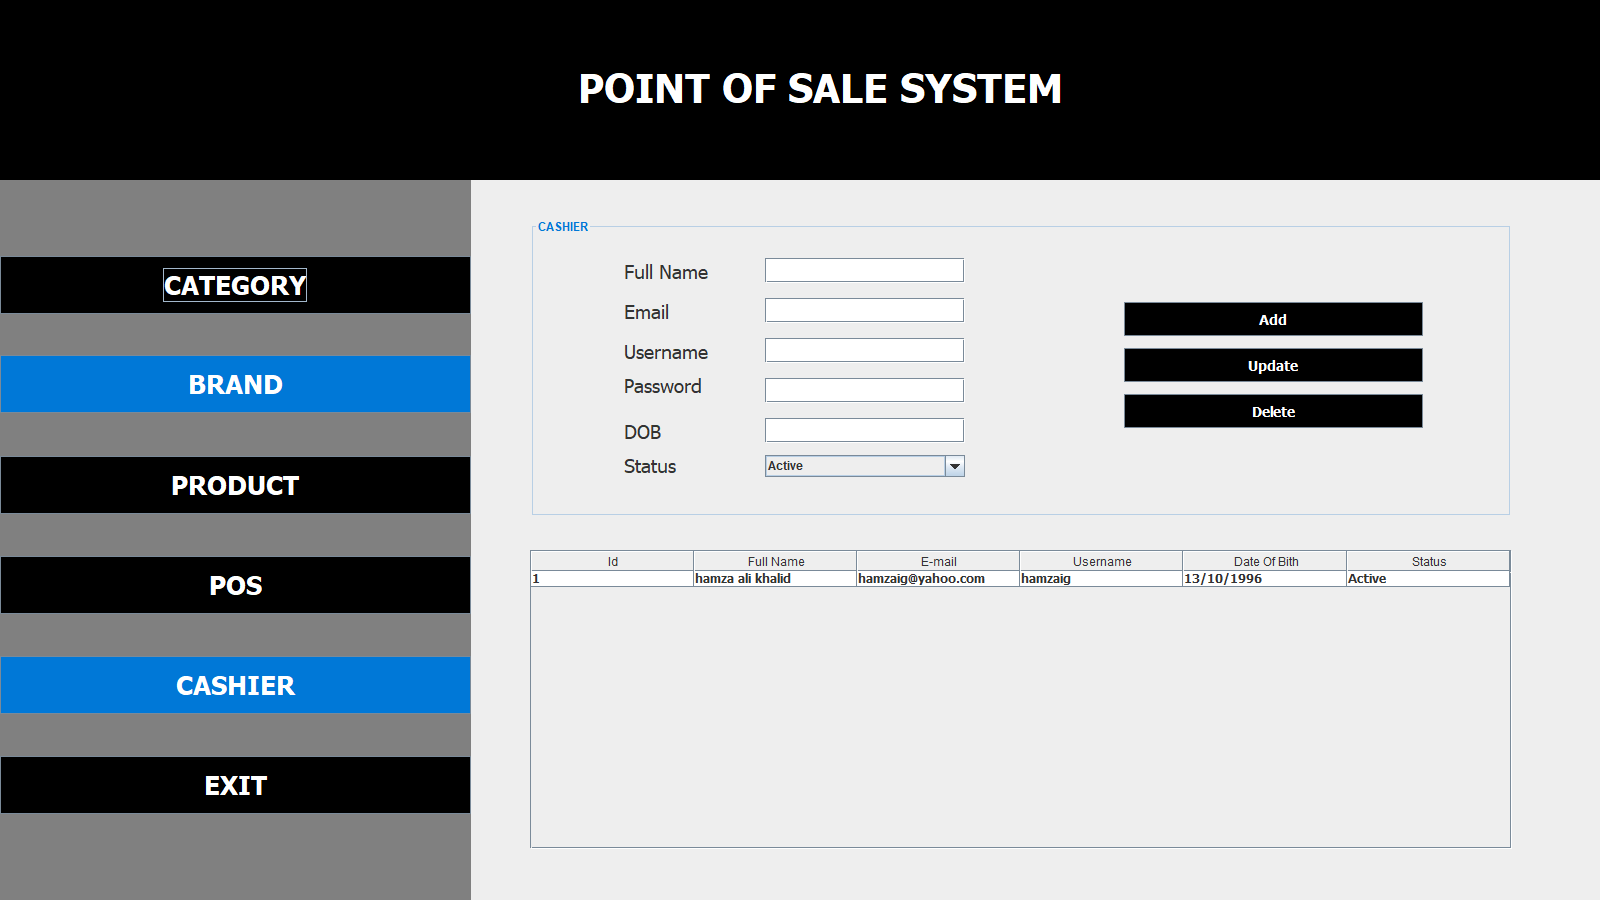
Task: Click the Date Of Bith column header
Action: [1265, 561]
